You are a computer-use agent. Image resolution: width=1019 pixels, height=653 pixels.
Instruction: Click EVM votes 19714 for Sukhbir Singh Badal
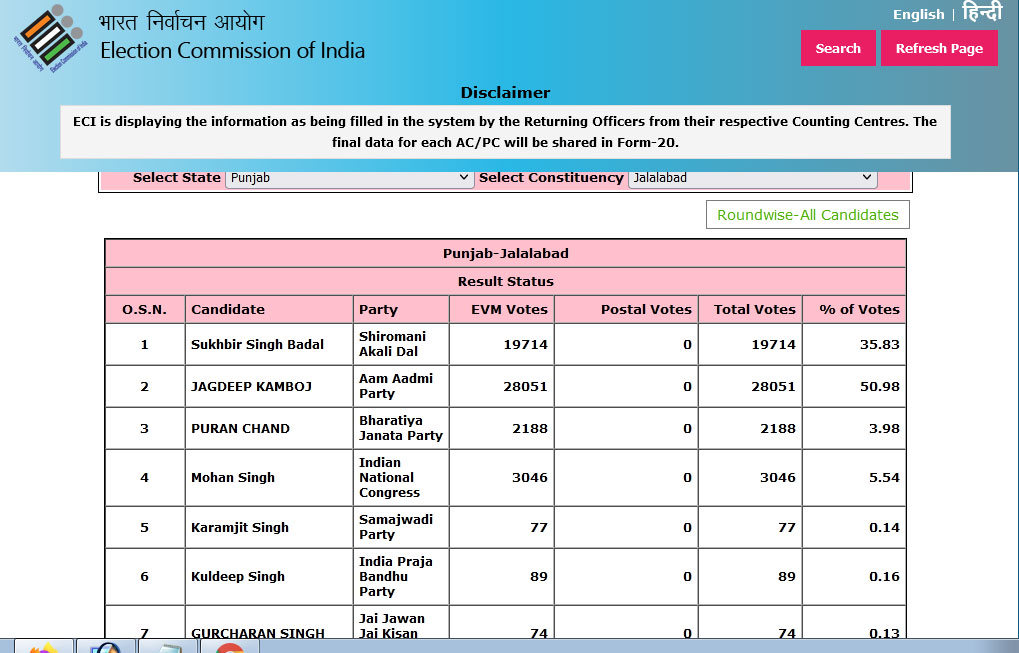(525, 344)
